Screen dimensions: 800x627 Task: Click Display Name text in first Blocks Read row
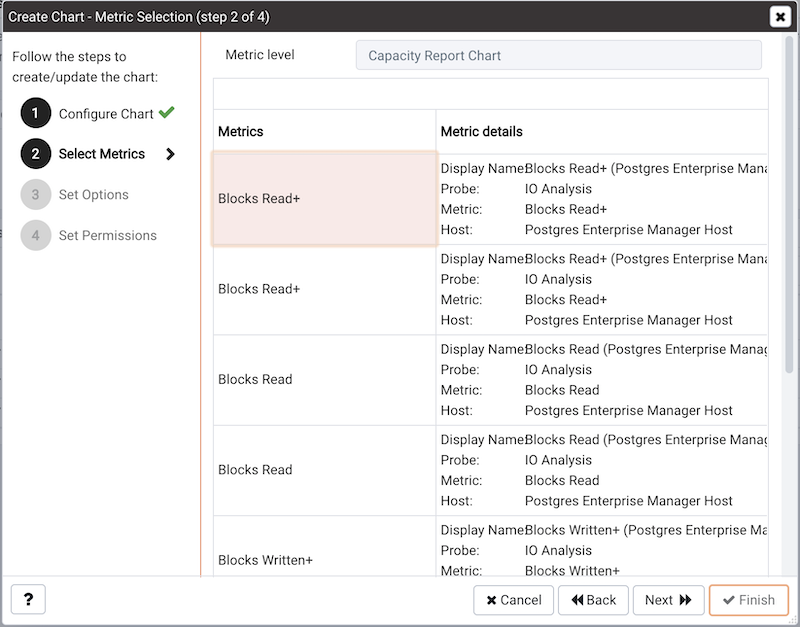604,349
